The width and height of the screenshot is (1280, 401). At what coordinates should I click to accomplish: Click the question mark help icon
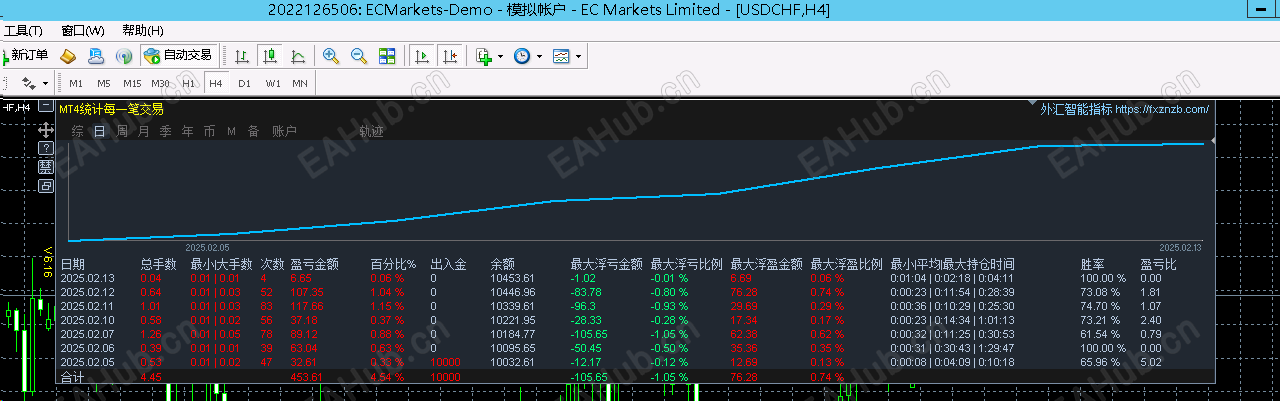click(46, 148)
